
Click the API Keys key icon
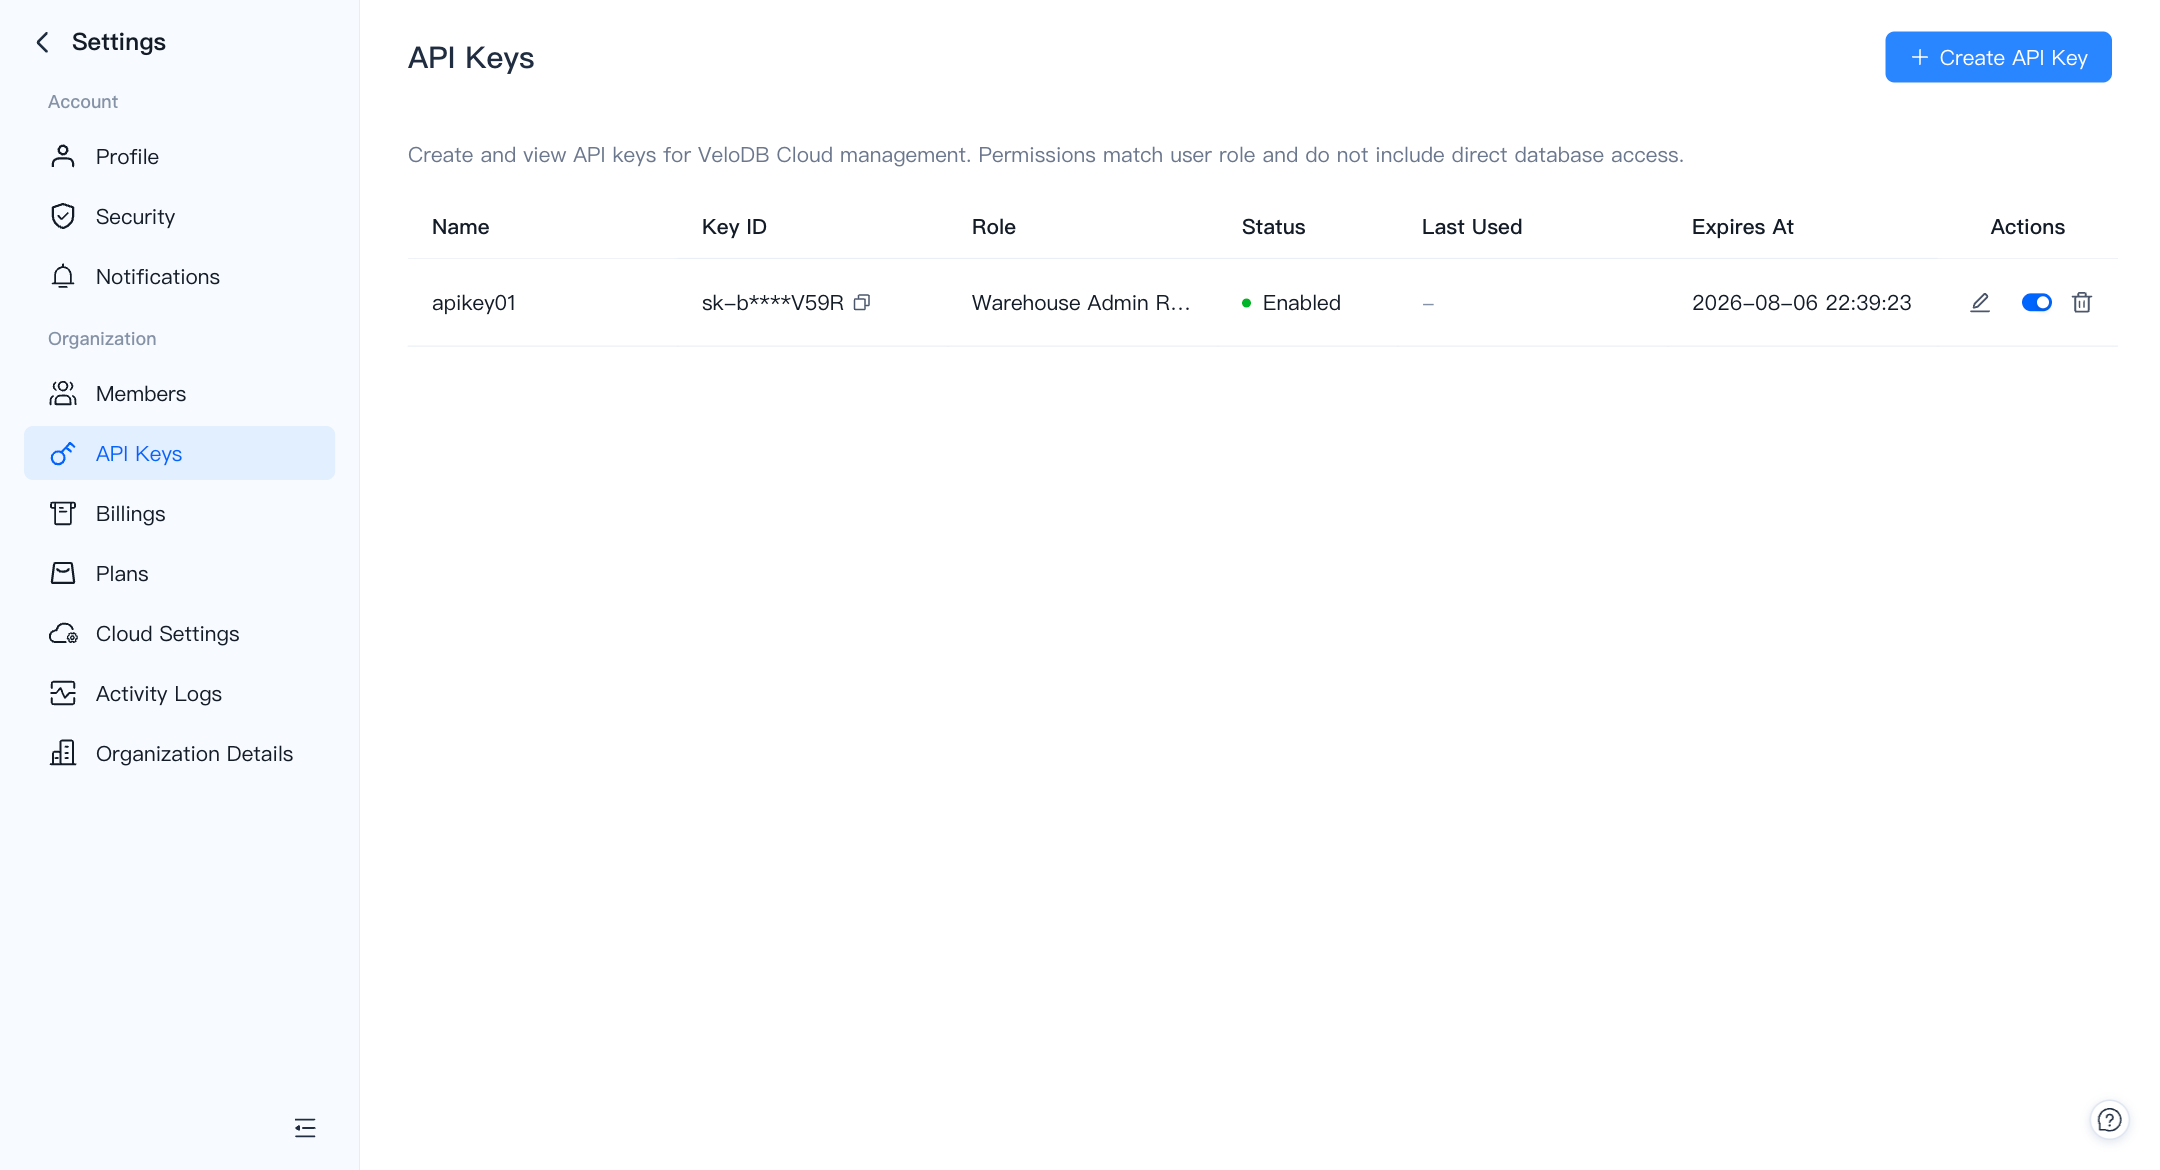(63, 454)
